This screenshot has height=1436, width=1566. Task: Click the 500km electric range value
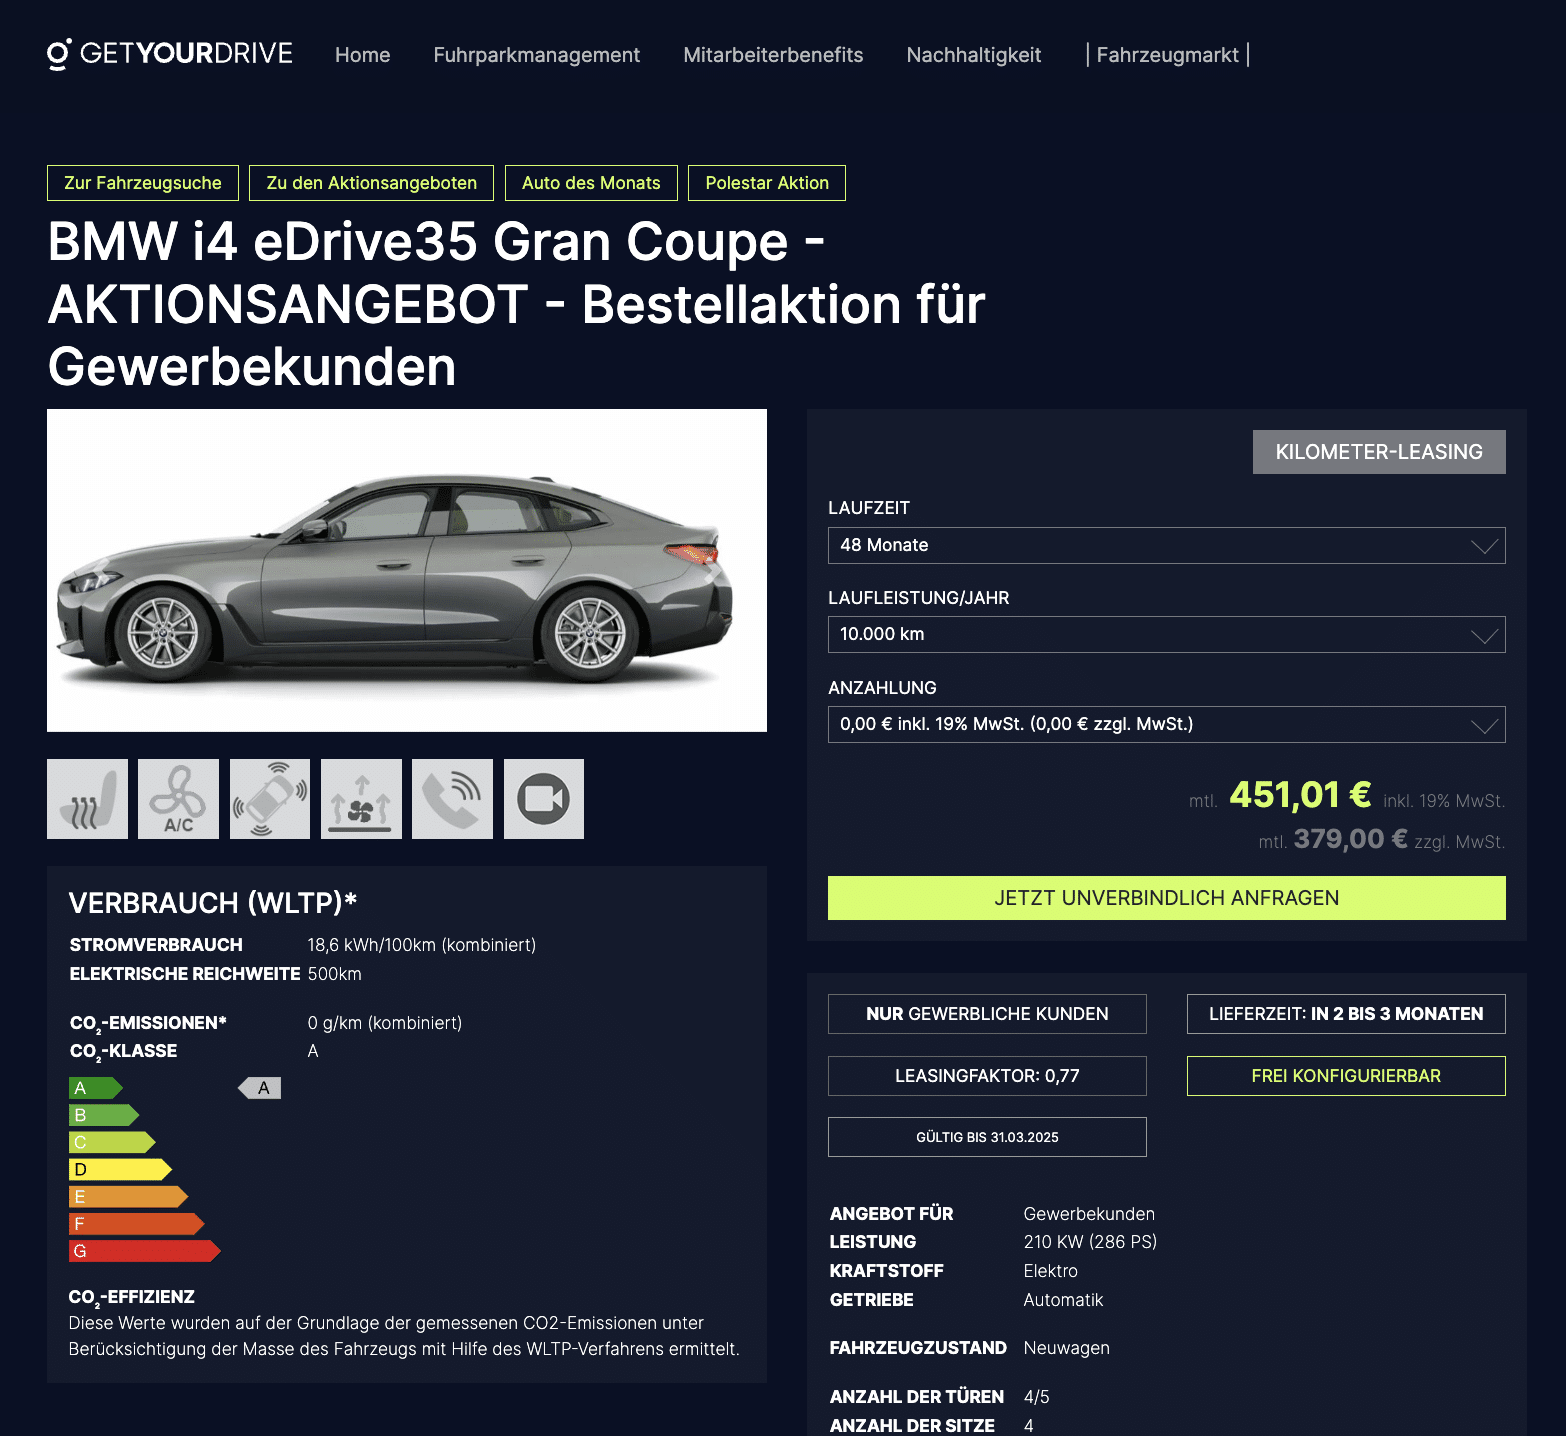pyautogui.click(x=334, y=974)
